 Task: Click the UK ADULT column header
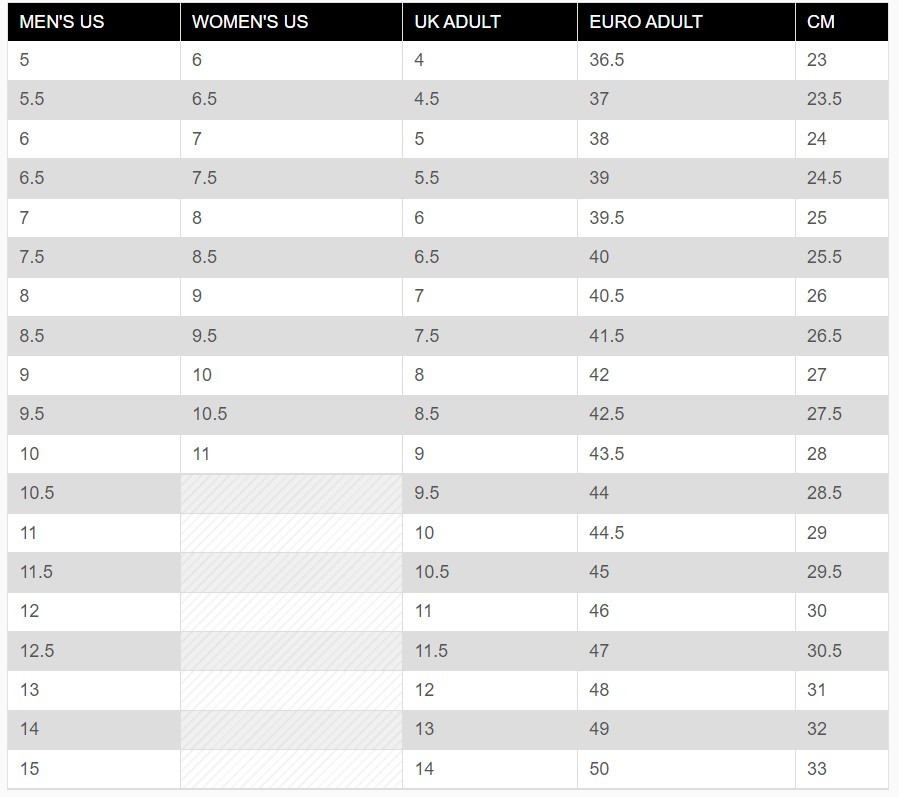pyautogui.click(x=490, y=22)
